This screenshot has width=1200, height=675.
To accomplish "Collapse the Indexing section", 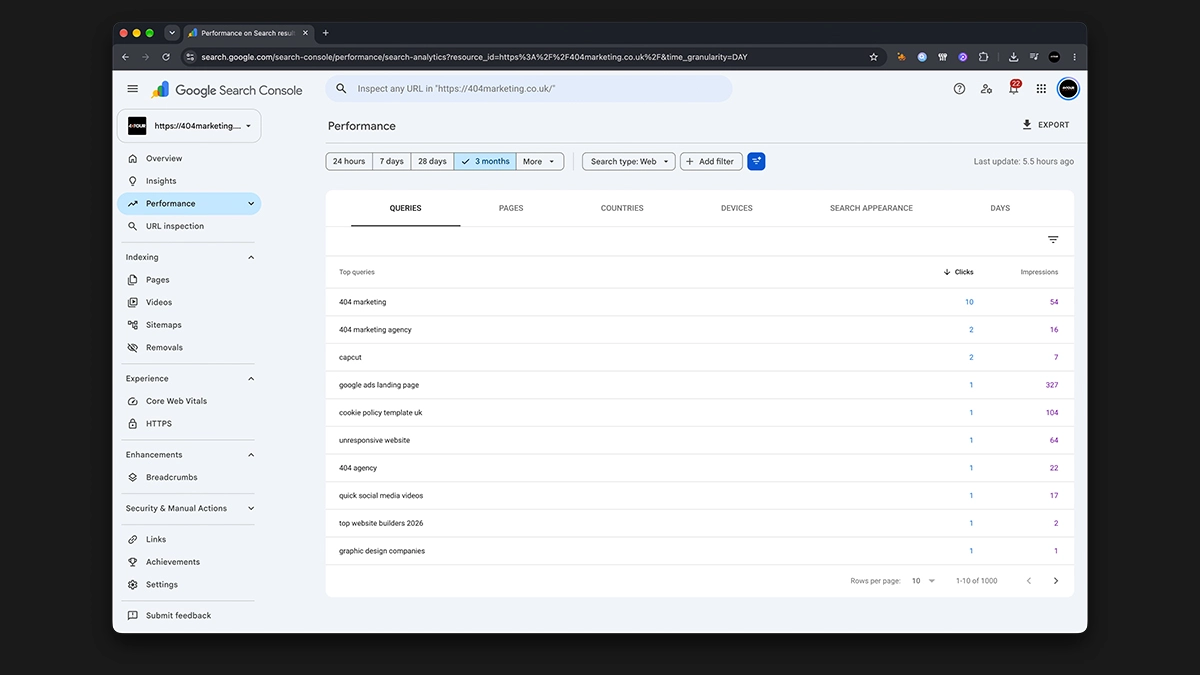I will pyautogui.click(x=251, y=257).
